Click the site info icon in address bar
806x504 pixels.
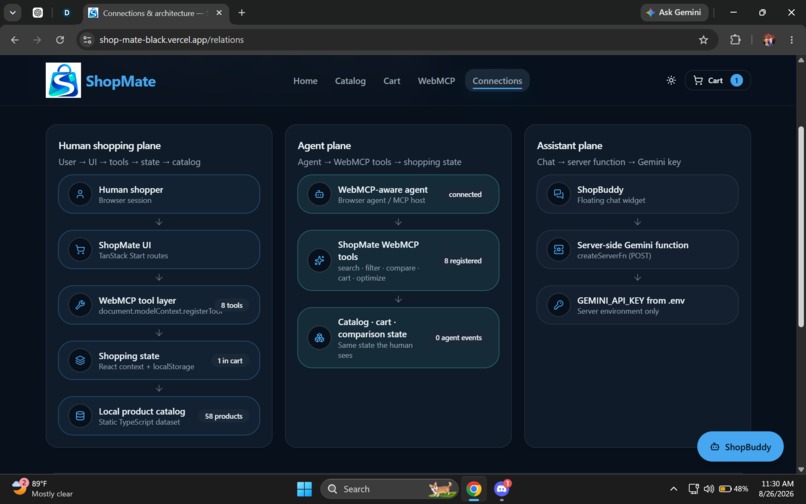[x=87, y=40]
